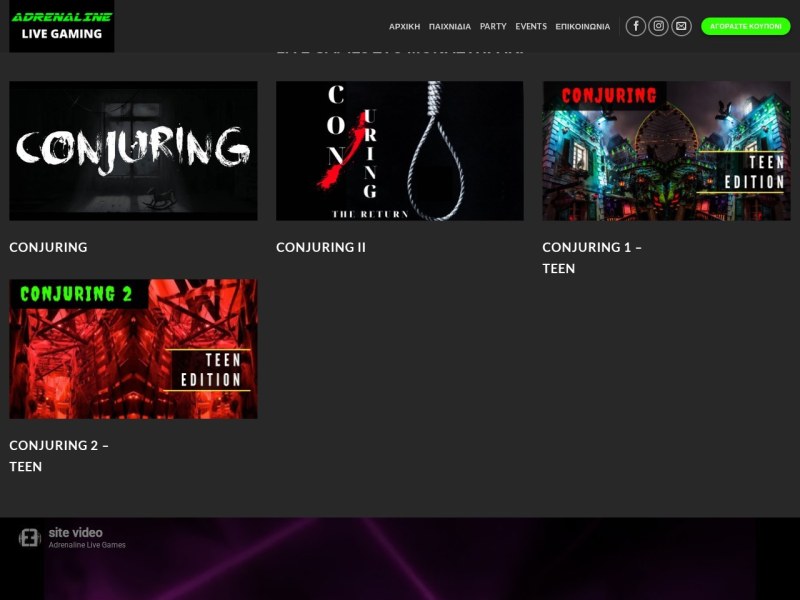The width and height of the screenshot is (800, 600).
Task: Click the CONJURING II title link
Action: [321, 247]
